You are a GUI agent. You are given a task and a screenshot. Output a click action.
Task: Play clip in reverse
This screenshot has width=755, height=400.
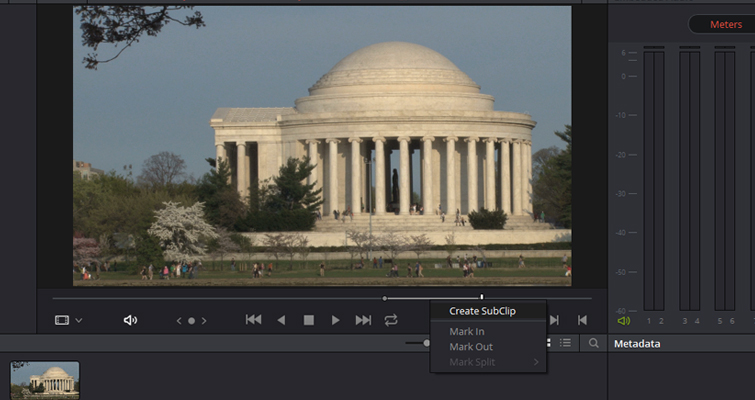[281, 320]
